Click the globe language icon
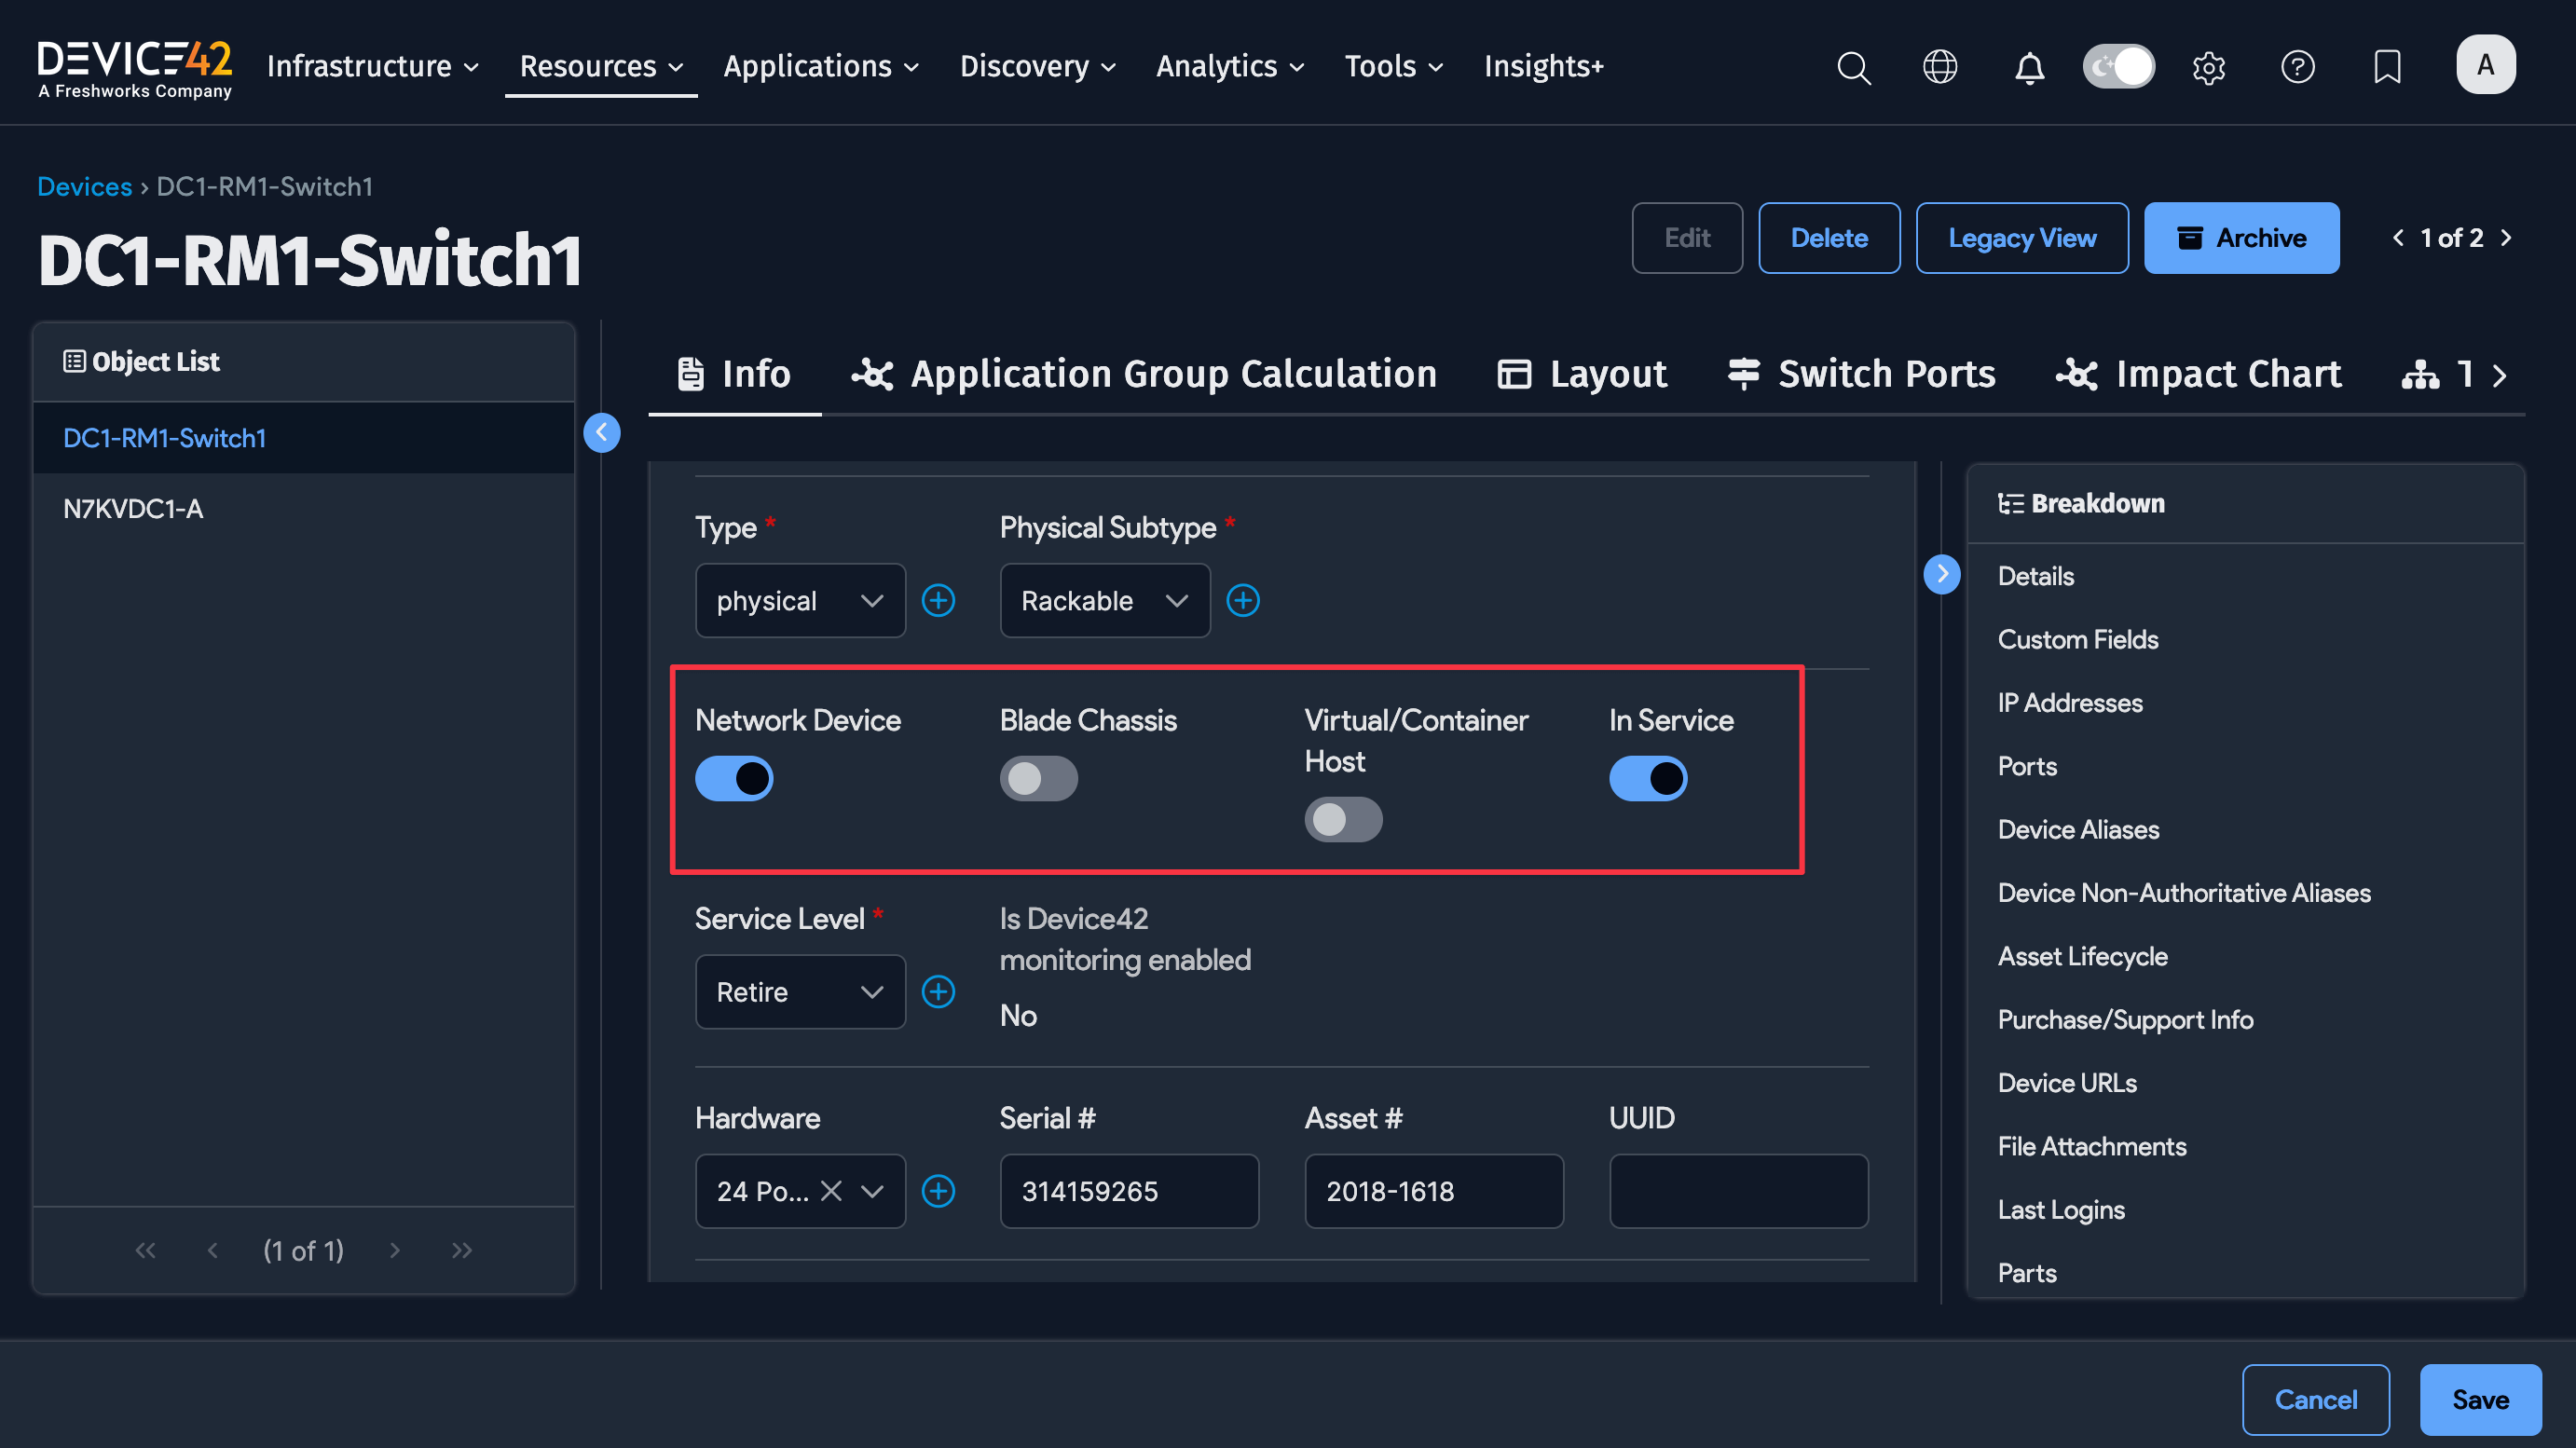2576x1448 pixels. (1940, 67)
